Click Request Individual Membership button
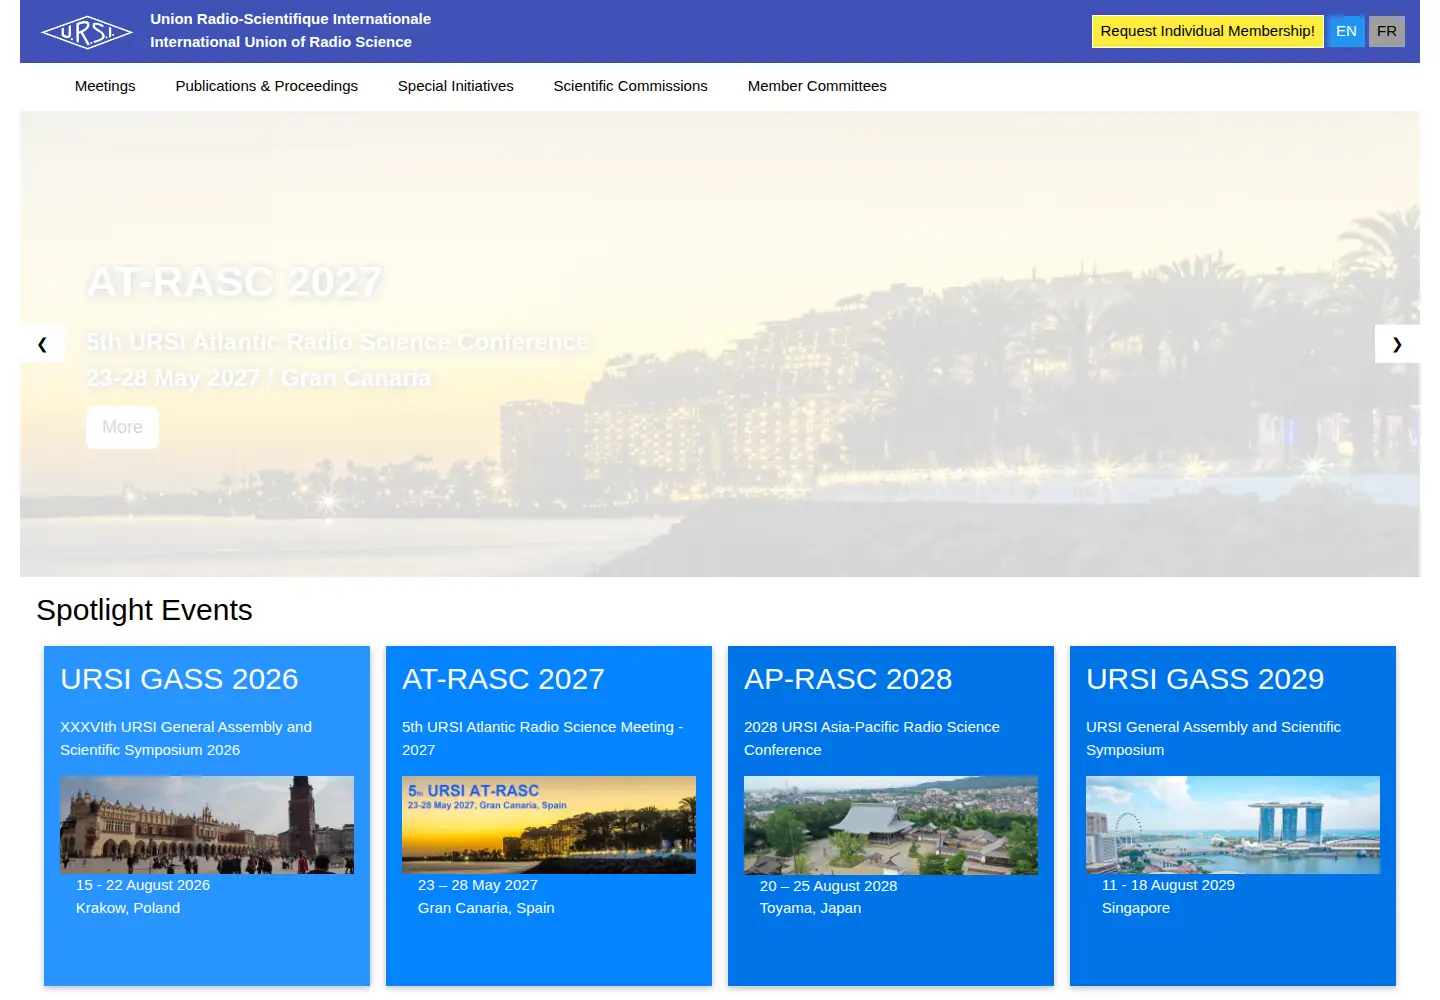1440x1000 pixels. (x=1208, y=31)
